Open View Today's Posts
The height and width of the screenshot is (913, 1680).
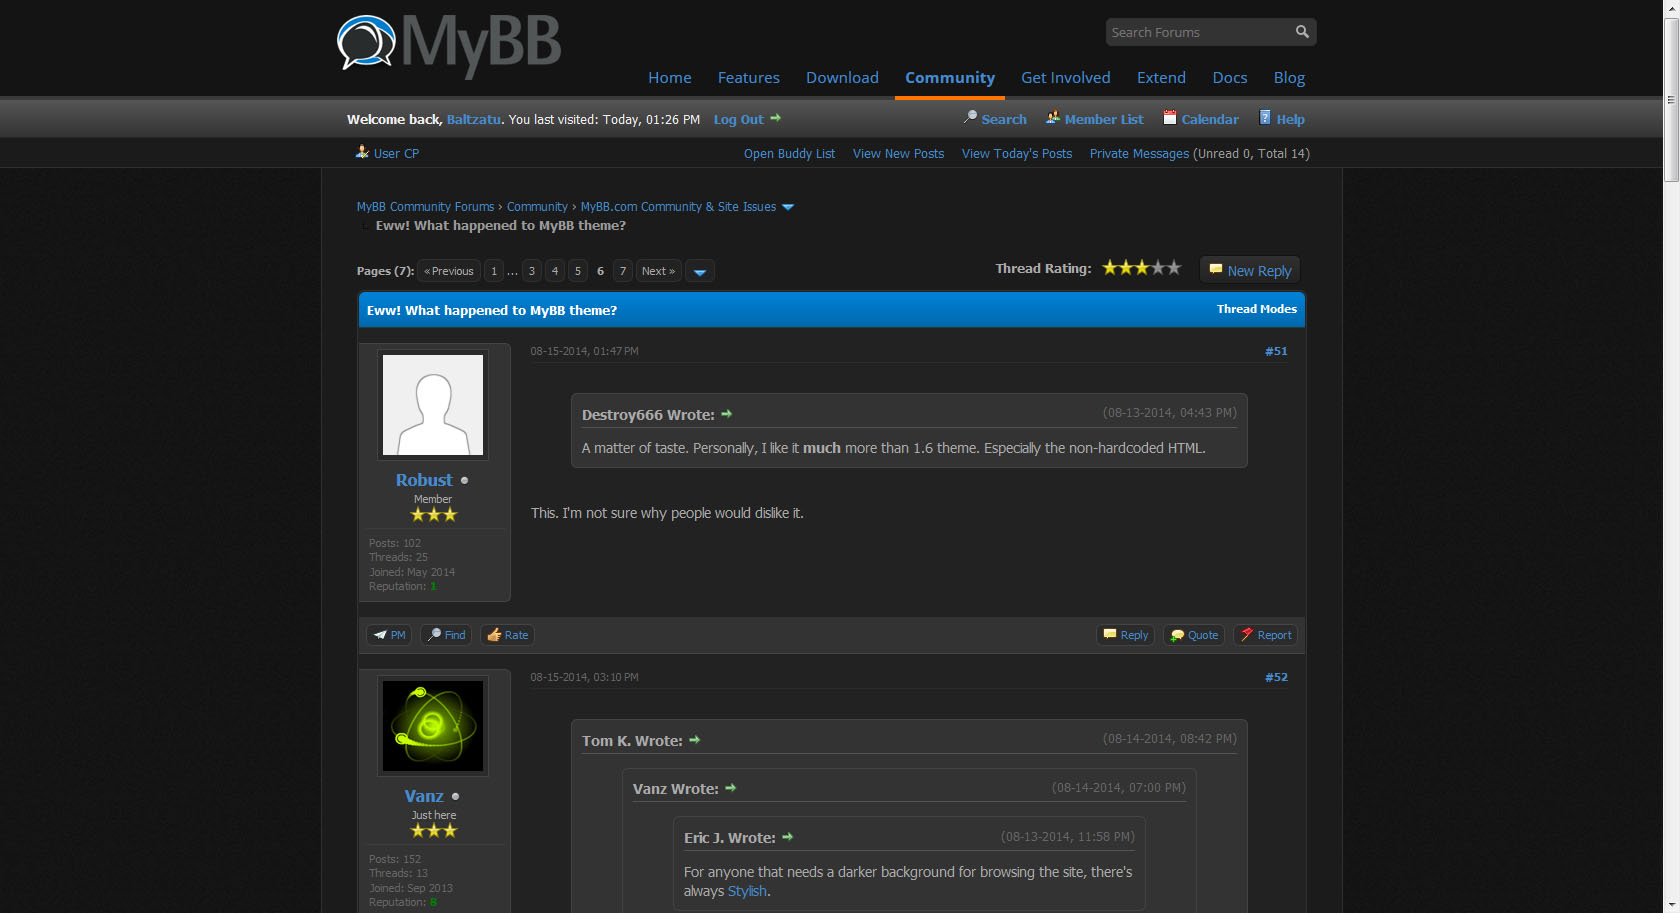click(x=1016, y=153)
